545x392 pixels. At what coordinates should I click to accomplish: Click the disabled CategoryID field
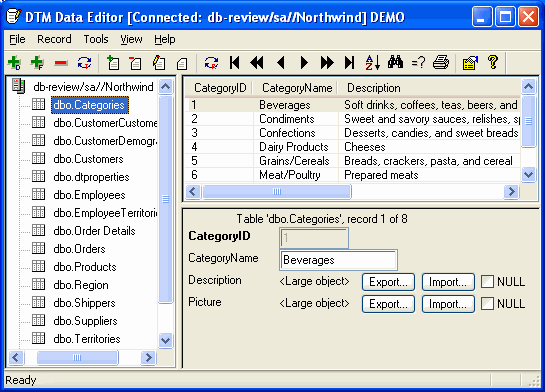click(314, 238)
